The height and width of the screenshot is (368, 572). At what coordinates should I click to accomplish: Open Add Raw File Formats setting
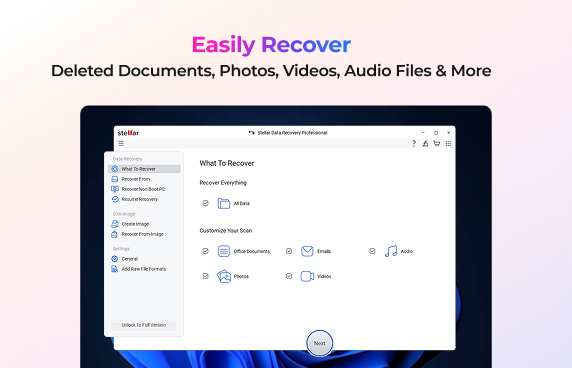pyautogui.click(x=144, y=269)
